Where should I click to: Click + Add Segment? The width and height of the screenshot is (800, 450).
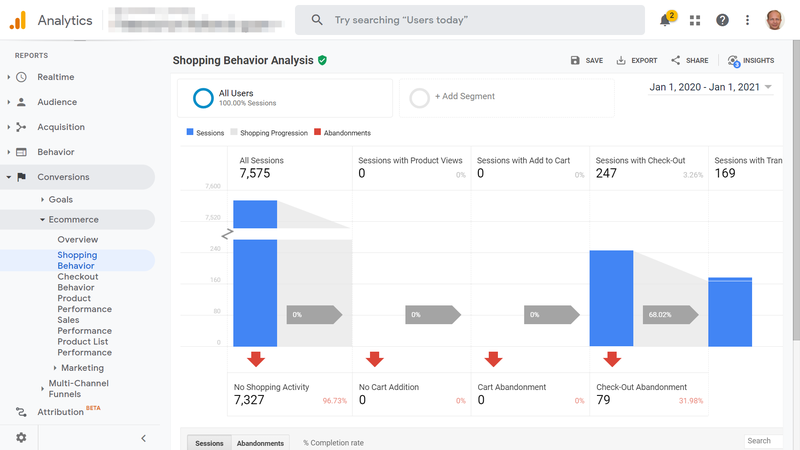click(x=464, y=96)
